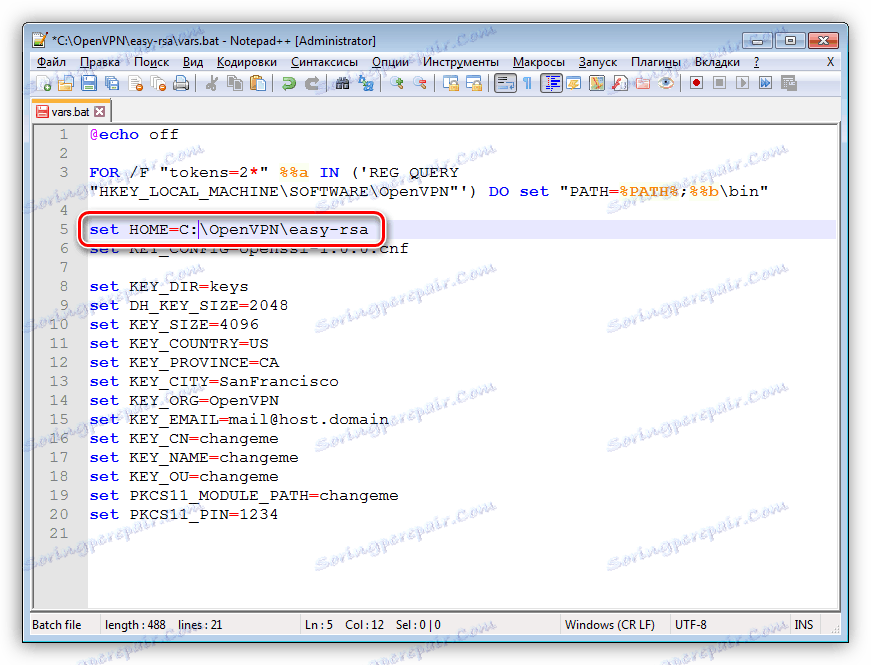This screenshot has width=871, height=665.
Task: Cut selection with the scissors icon
Action: [211, 84]
